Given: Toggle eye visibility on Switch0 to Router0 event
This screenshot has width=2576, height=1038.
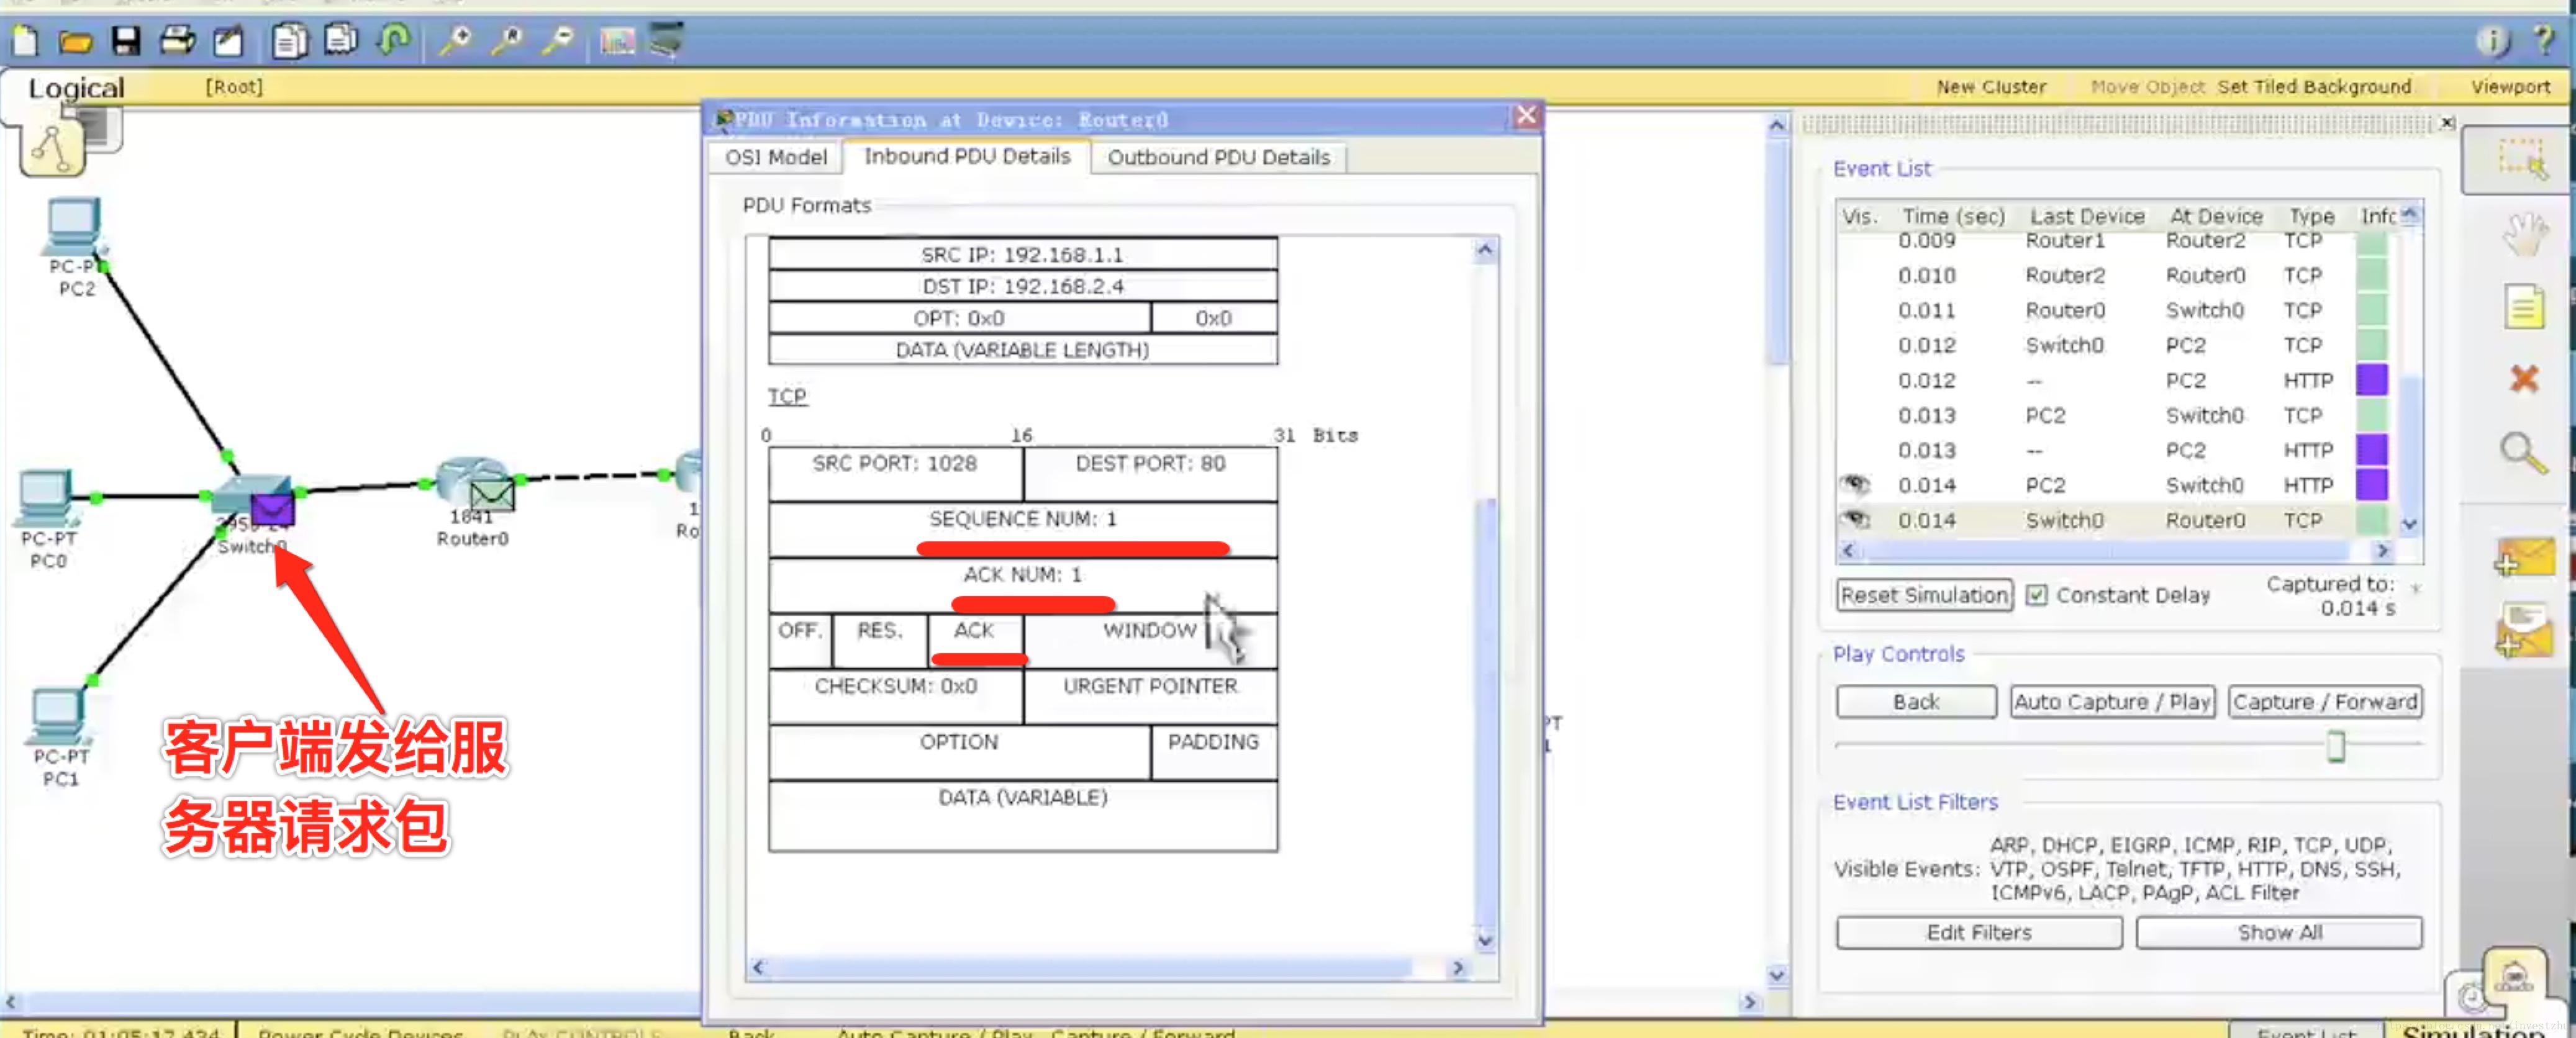Looking at the screenshot, I should (1856, 520).
